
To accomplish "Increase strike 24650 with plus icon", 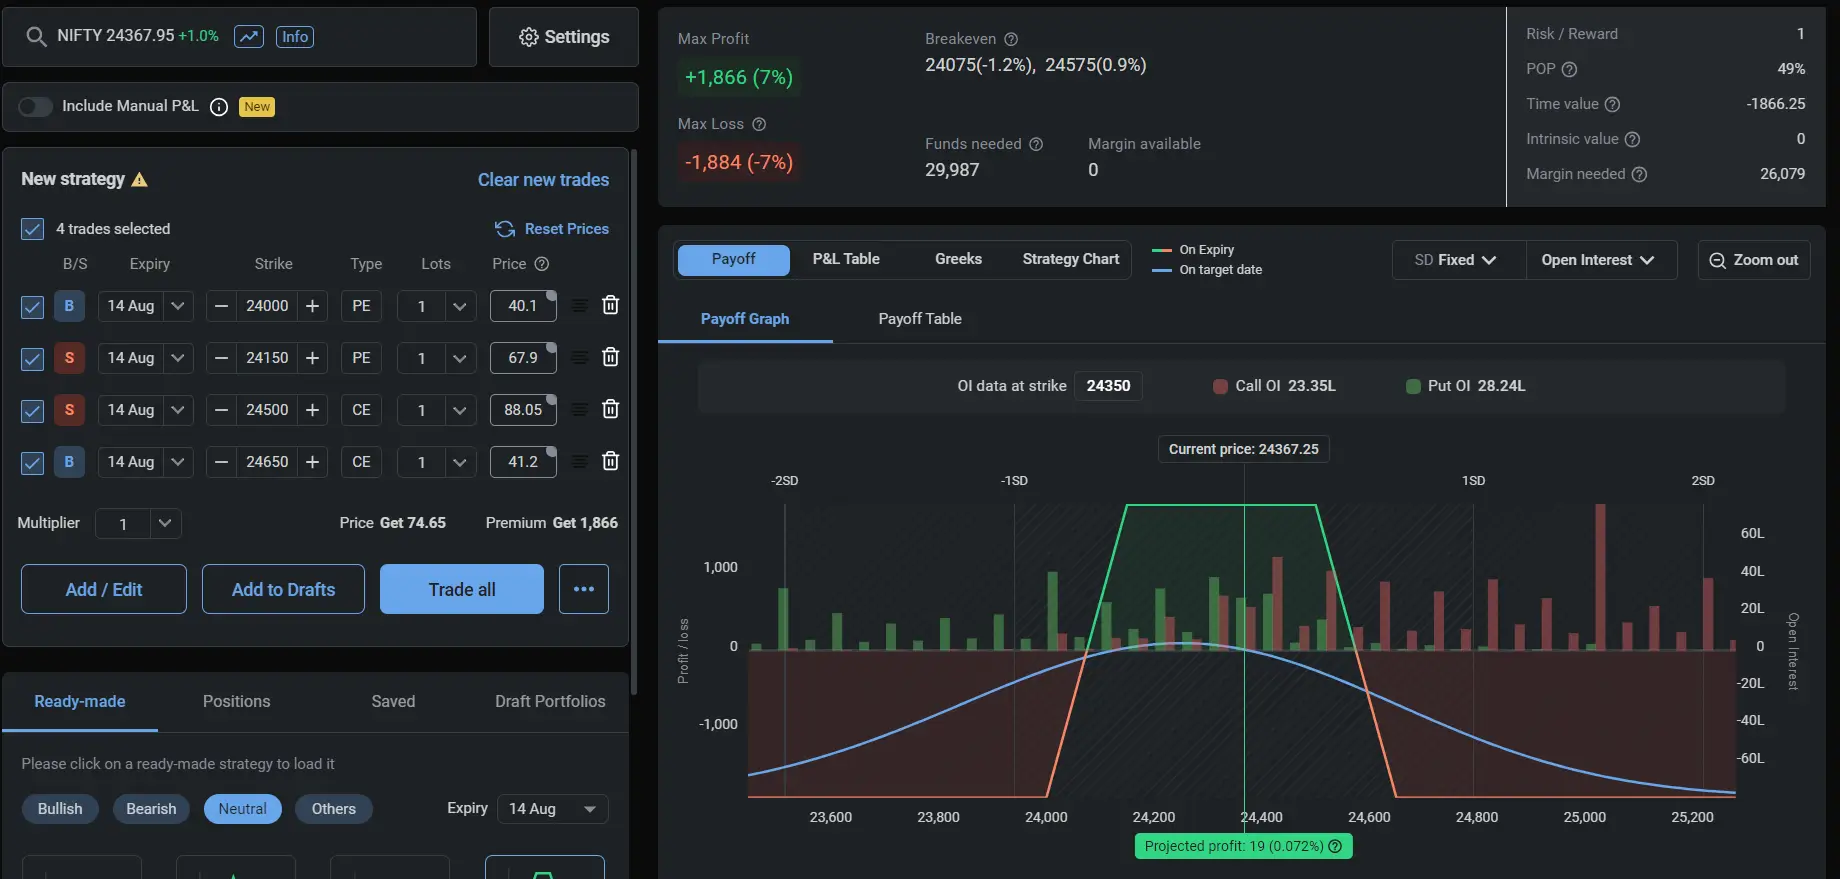I will (312, 462).
